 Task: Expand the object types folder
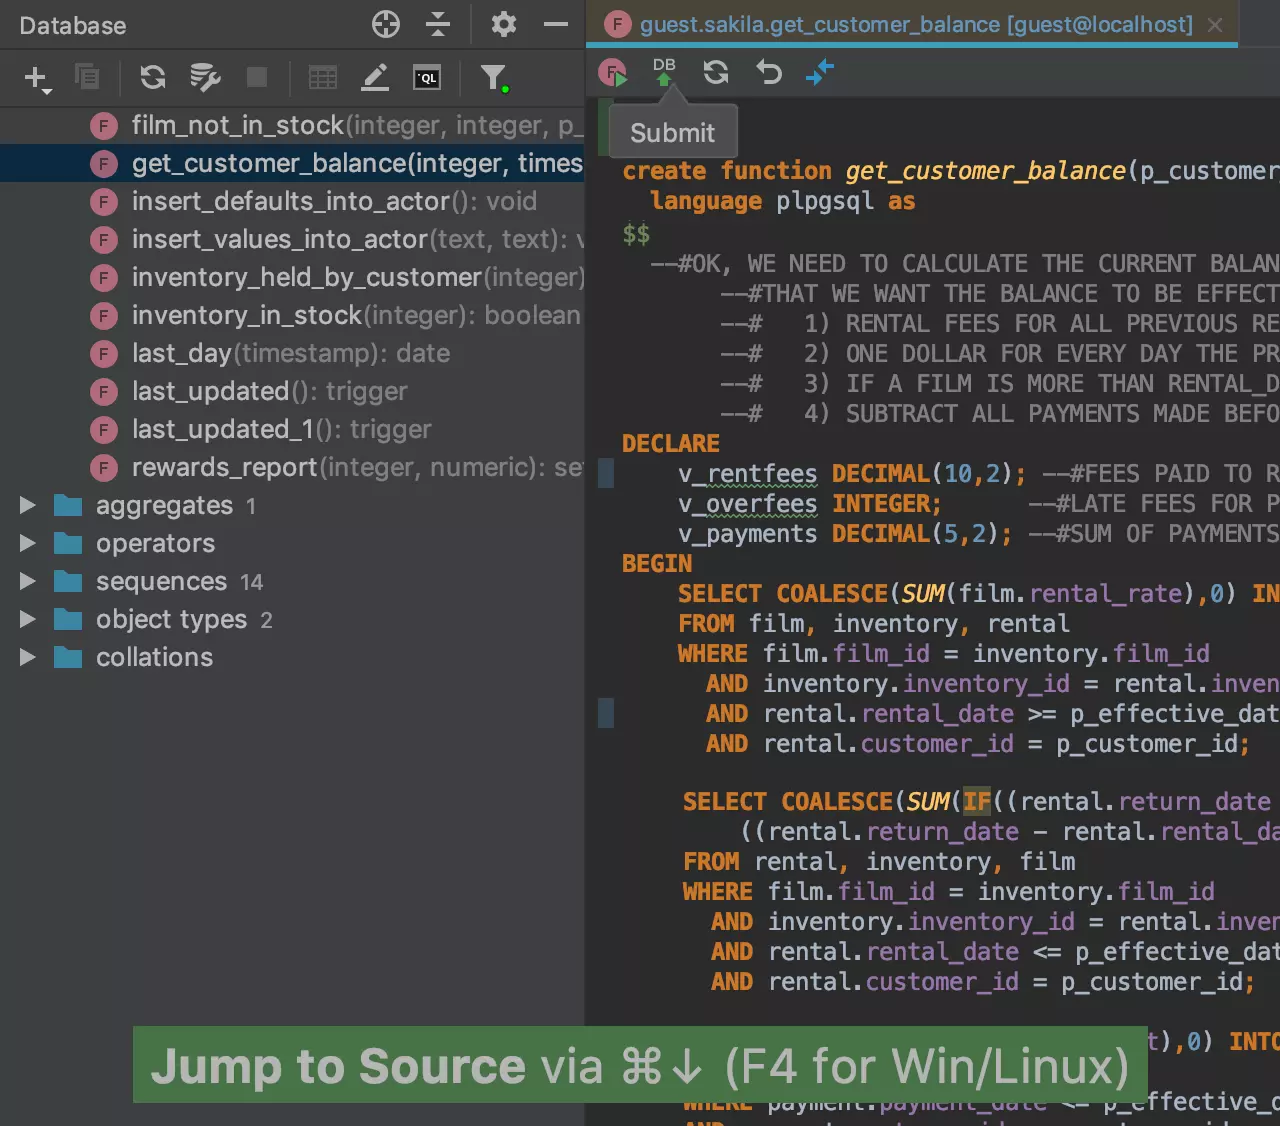pyautogui.click(x=28, y=620)
